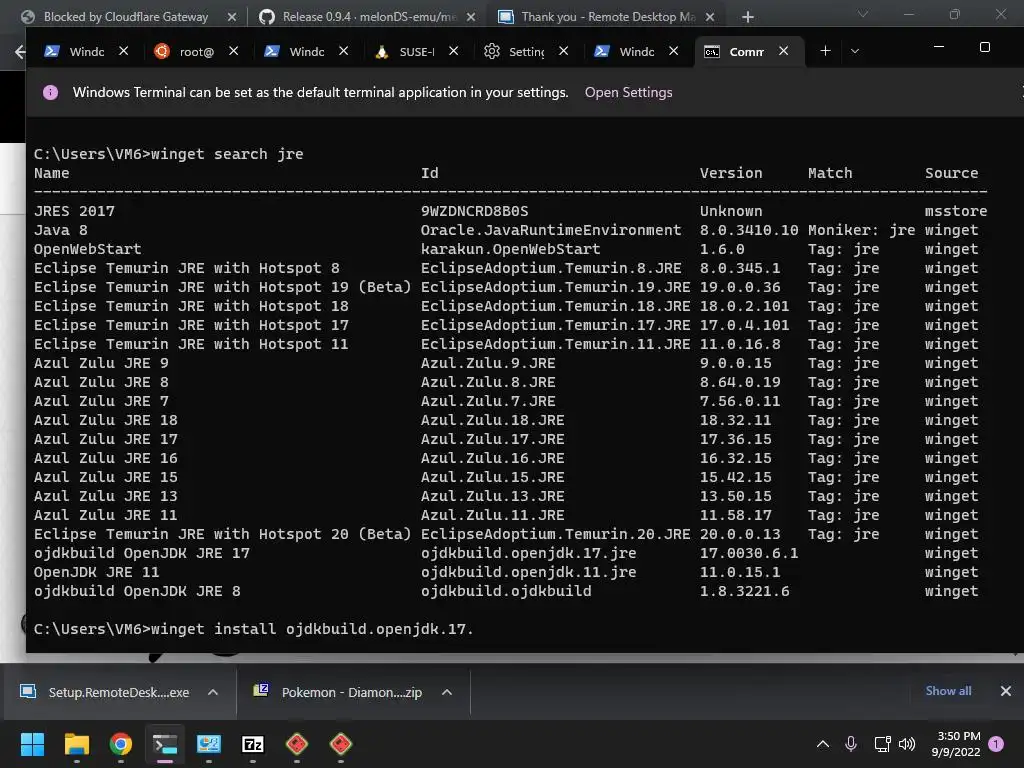
Task: Close the Cloudflare Gateway browser tab
Action: click(232, 17)
